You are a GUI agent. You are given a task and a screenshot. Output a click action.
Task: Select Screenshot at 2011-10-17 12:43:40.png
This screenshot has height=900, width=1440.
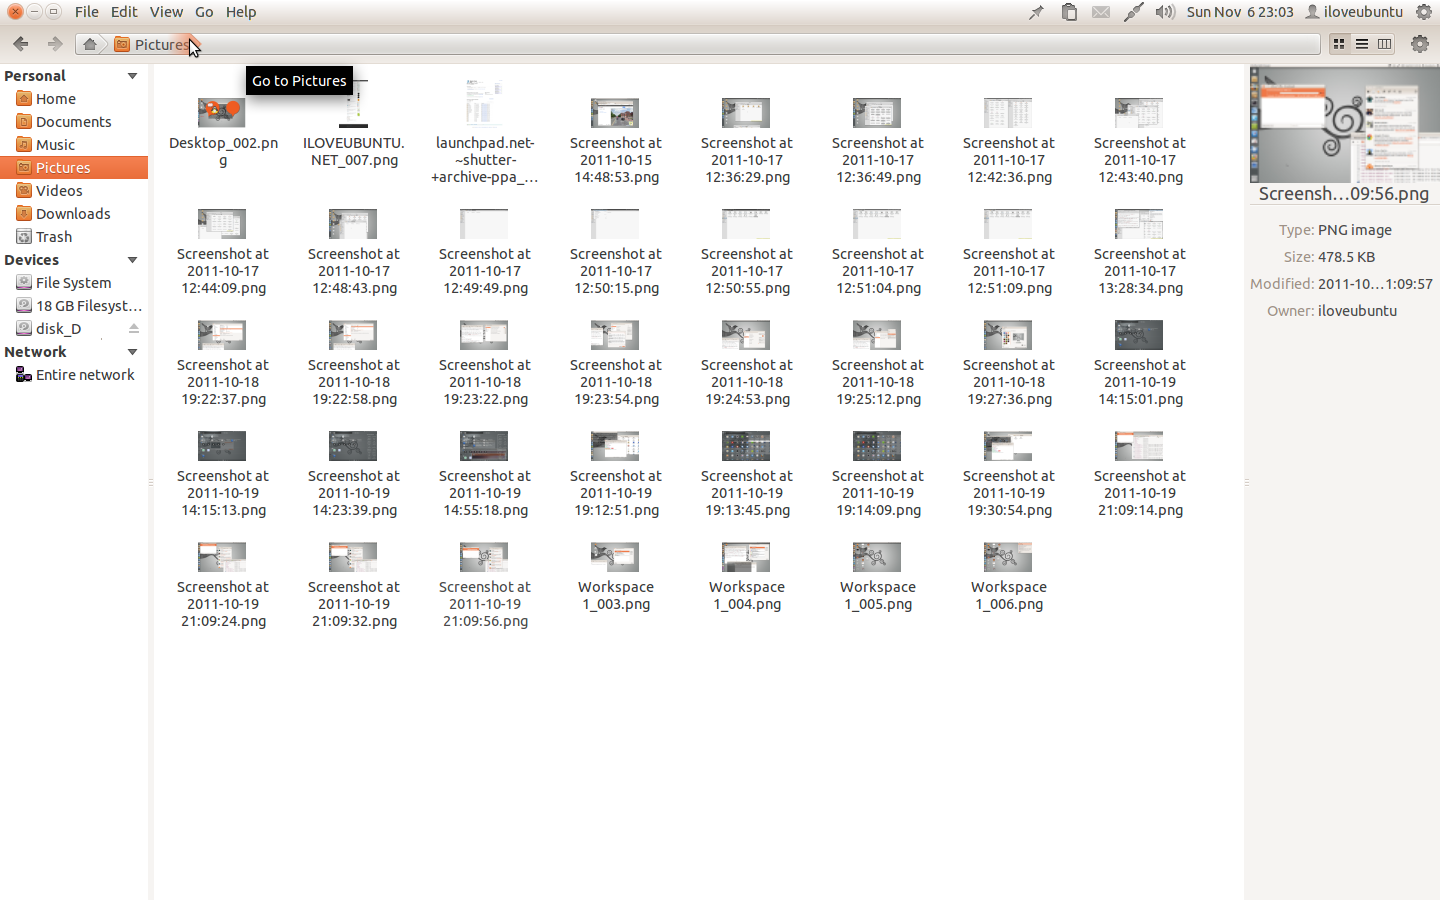pyautogui.click(x=1139, y=142)
